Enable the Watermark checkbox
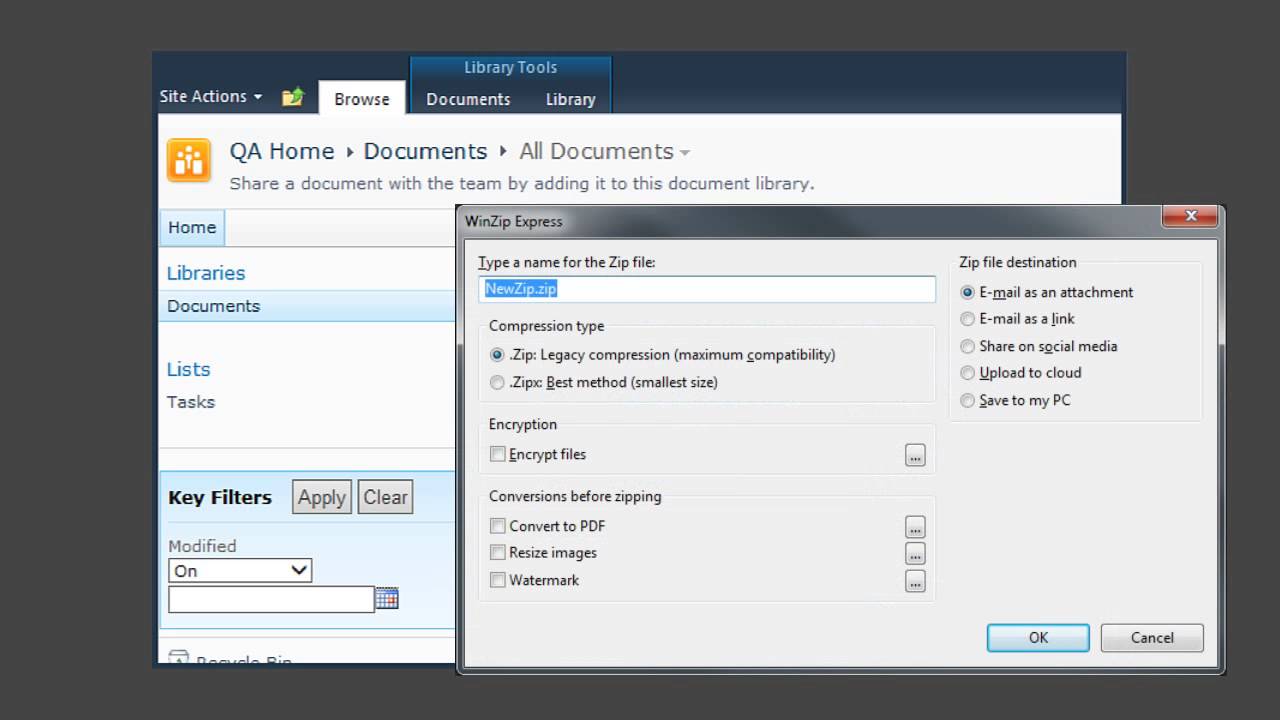The image size is (1280, 720). pos(498,580)
